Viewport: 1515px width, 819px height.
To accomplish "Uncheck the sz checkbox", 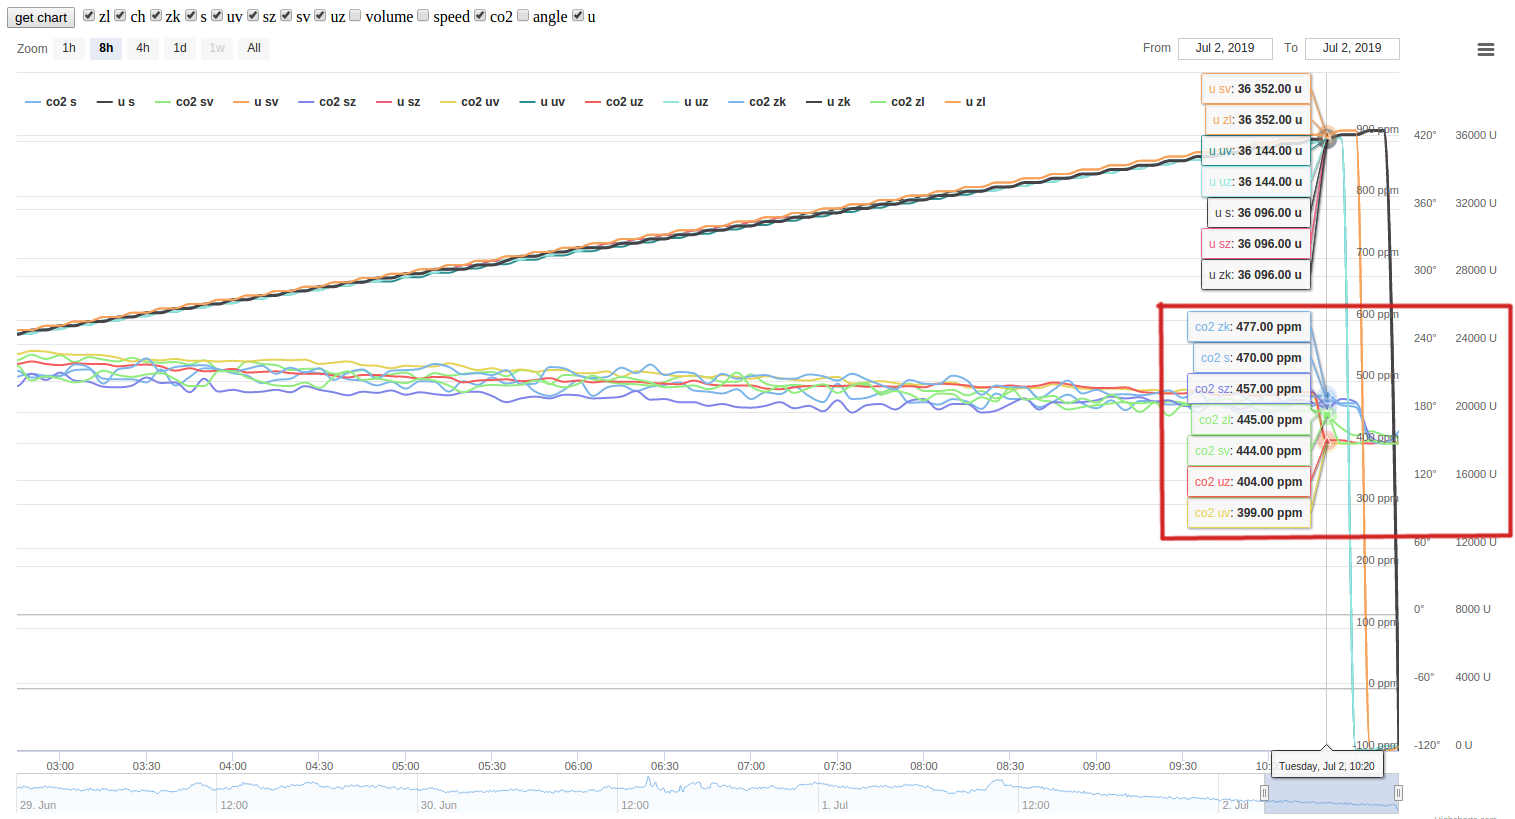I will pyautogui.click(x=253, y=16).
